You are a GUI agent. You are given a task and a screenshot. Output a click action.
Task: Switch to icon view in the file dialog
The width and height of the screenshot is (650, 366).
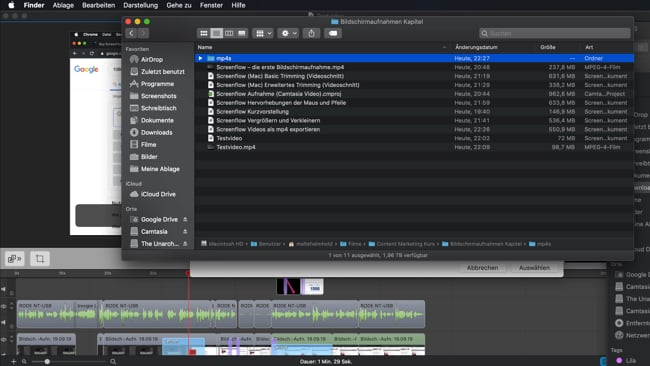[204, 33]
